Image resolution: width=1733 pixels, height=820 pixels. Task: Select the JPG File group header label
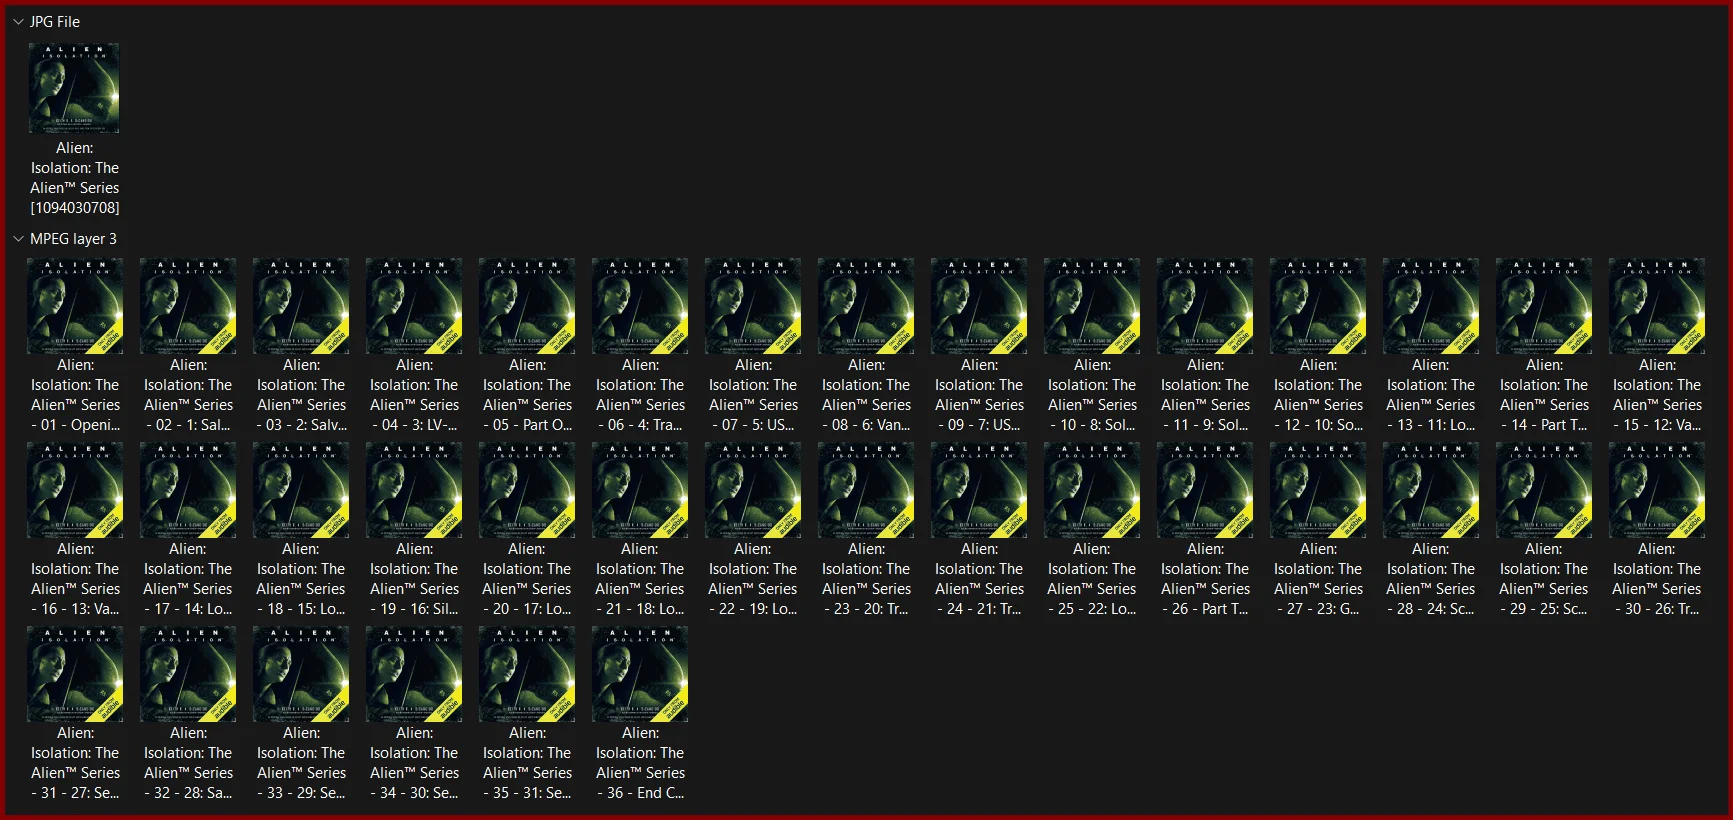[x=55, y=22]
